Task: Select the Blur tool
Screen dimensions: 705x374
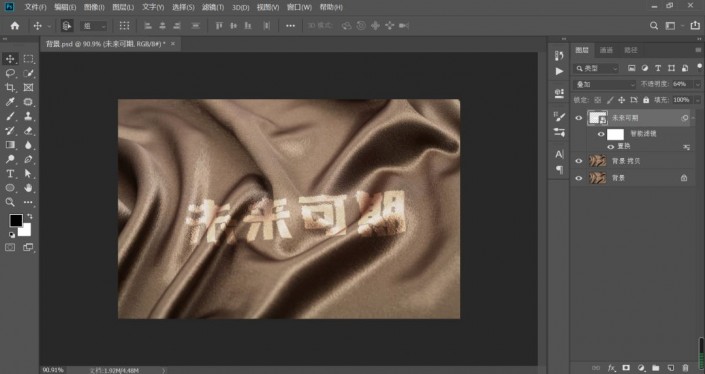Action: point(28,145)
